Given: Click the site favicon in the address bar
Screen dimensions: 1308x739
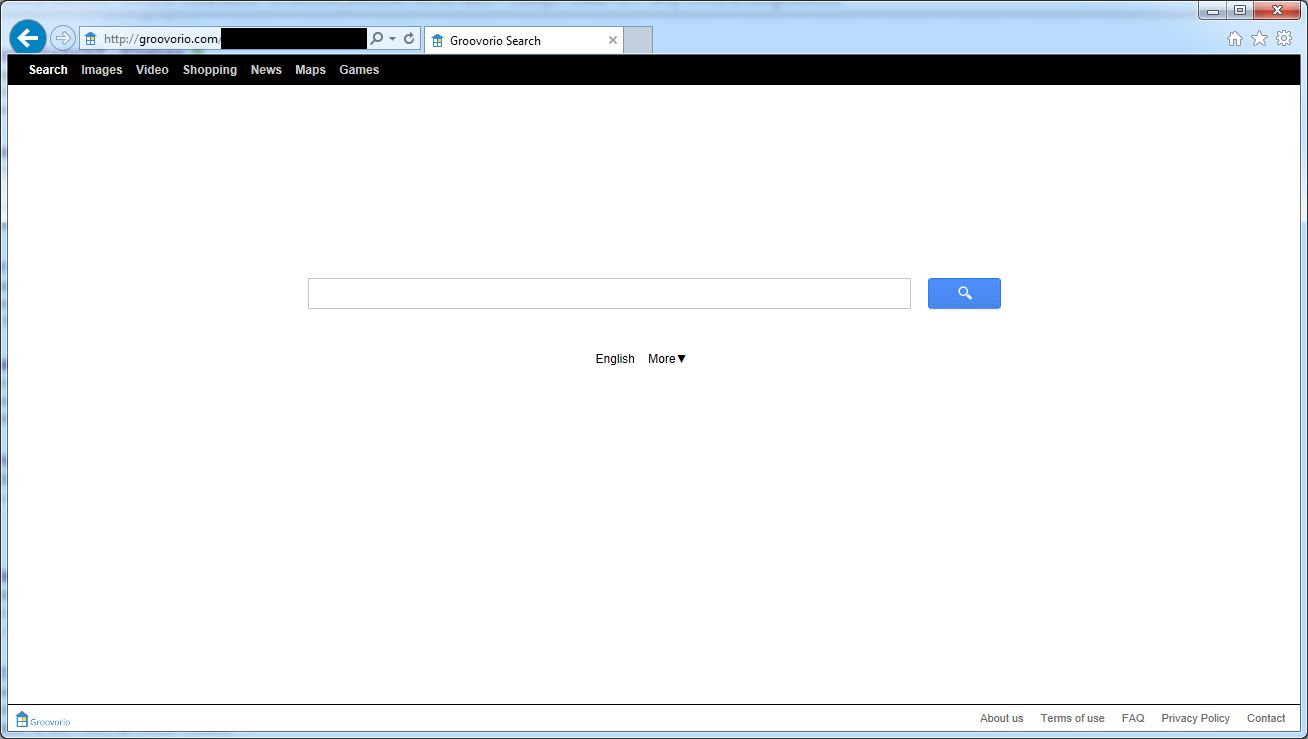Looking at the screenshot, I should tap(91, 39).
